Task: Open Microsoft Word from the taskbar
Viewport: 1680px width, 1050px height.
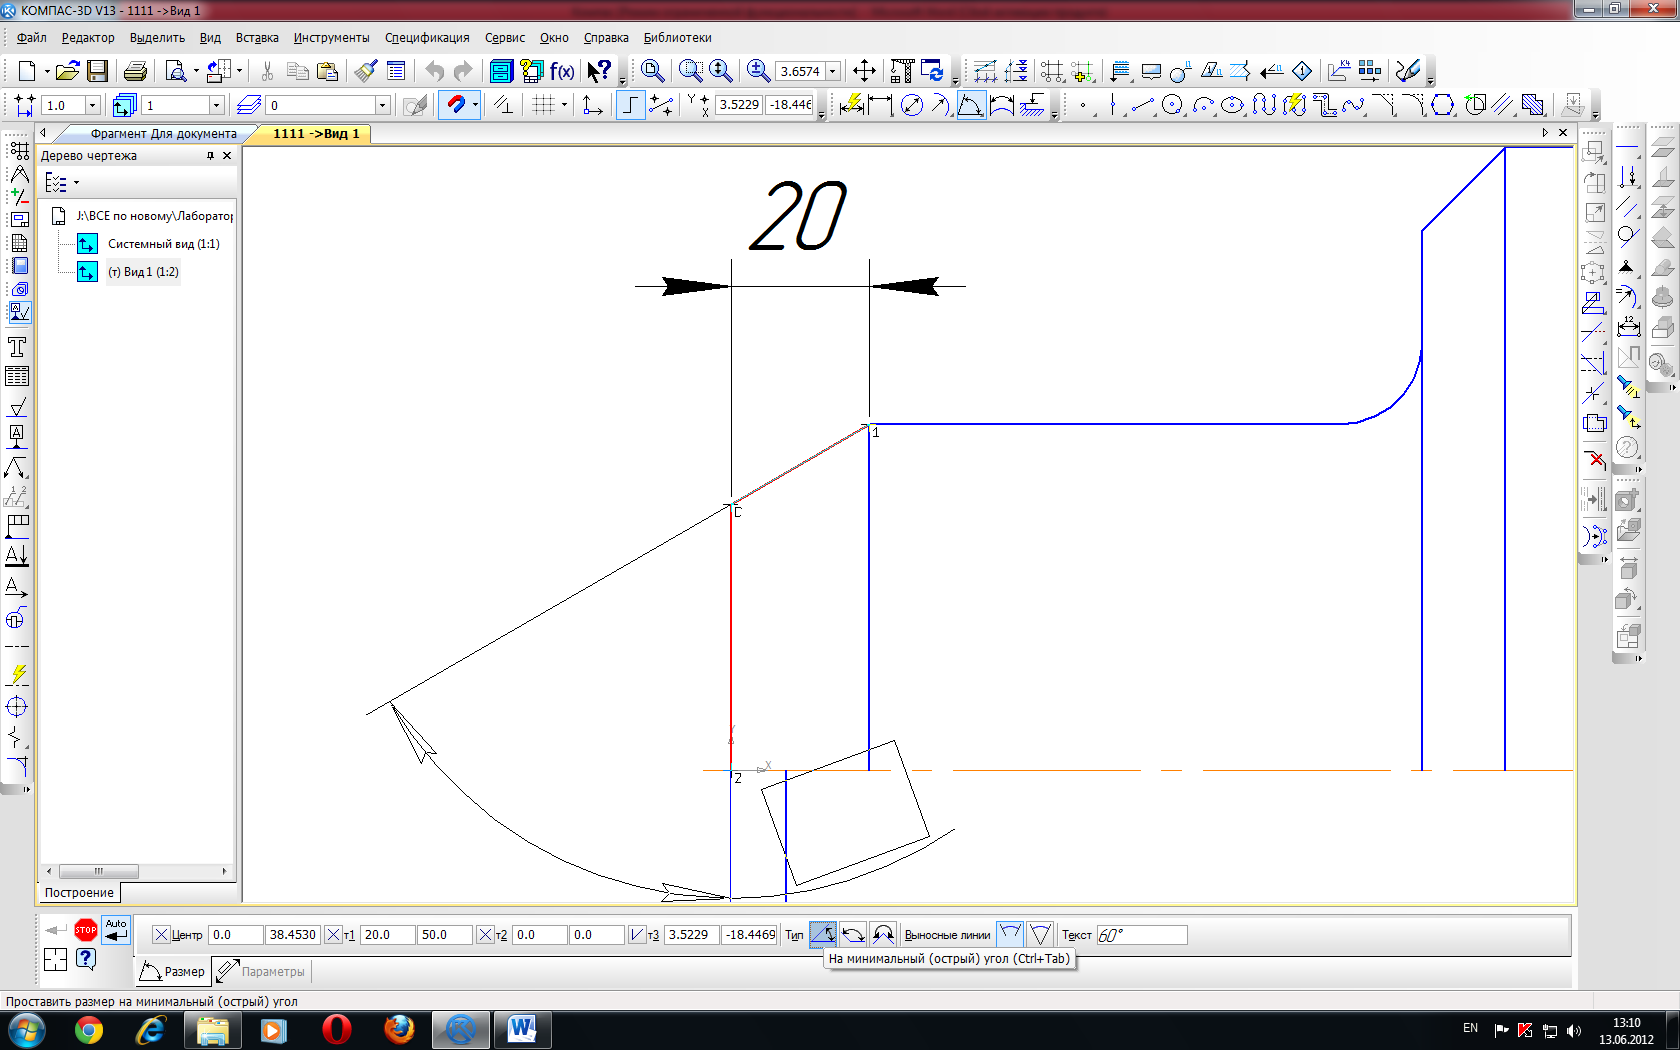Action: point(522,1030)
